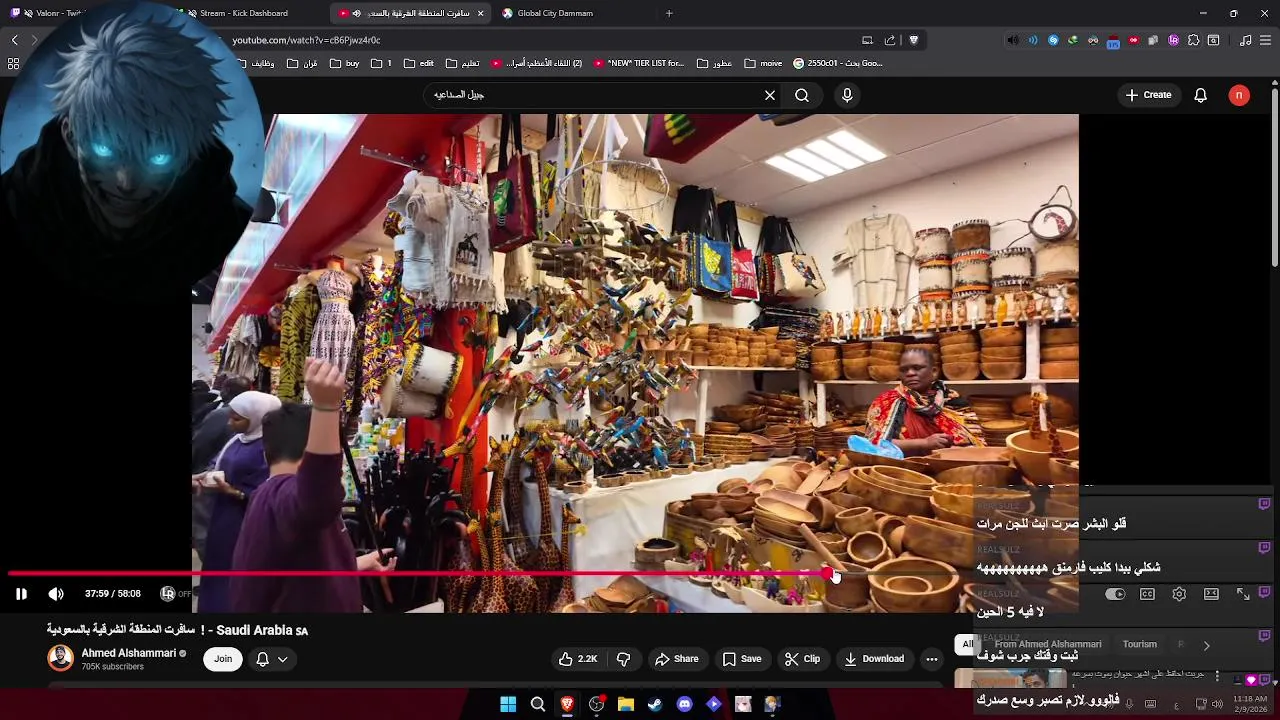Start voice search with microphone
The width and height of the screenshot is (1280, 720).
coord(847,95)
